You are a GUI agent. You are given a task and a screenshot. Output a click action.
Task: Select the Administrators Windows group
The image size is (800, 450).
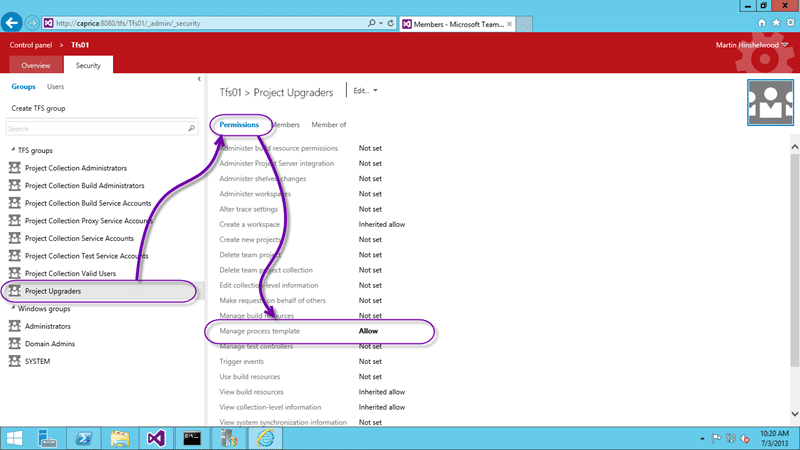[48, 326]
